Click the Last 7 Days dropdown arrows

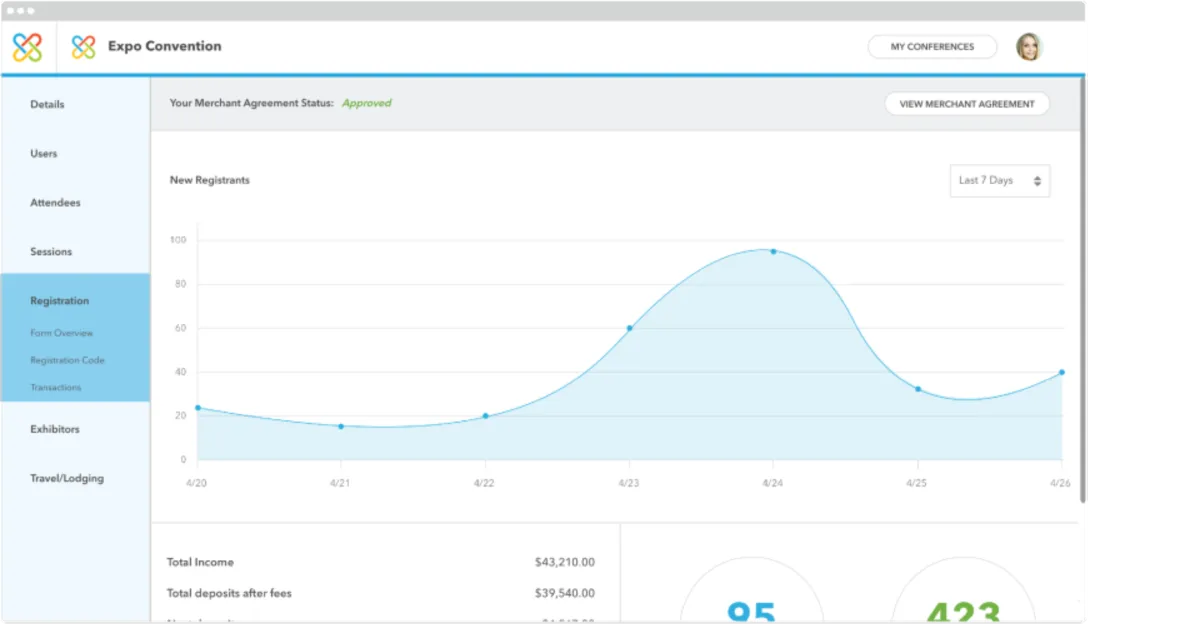coord(1037,181)
